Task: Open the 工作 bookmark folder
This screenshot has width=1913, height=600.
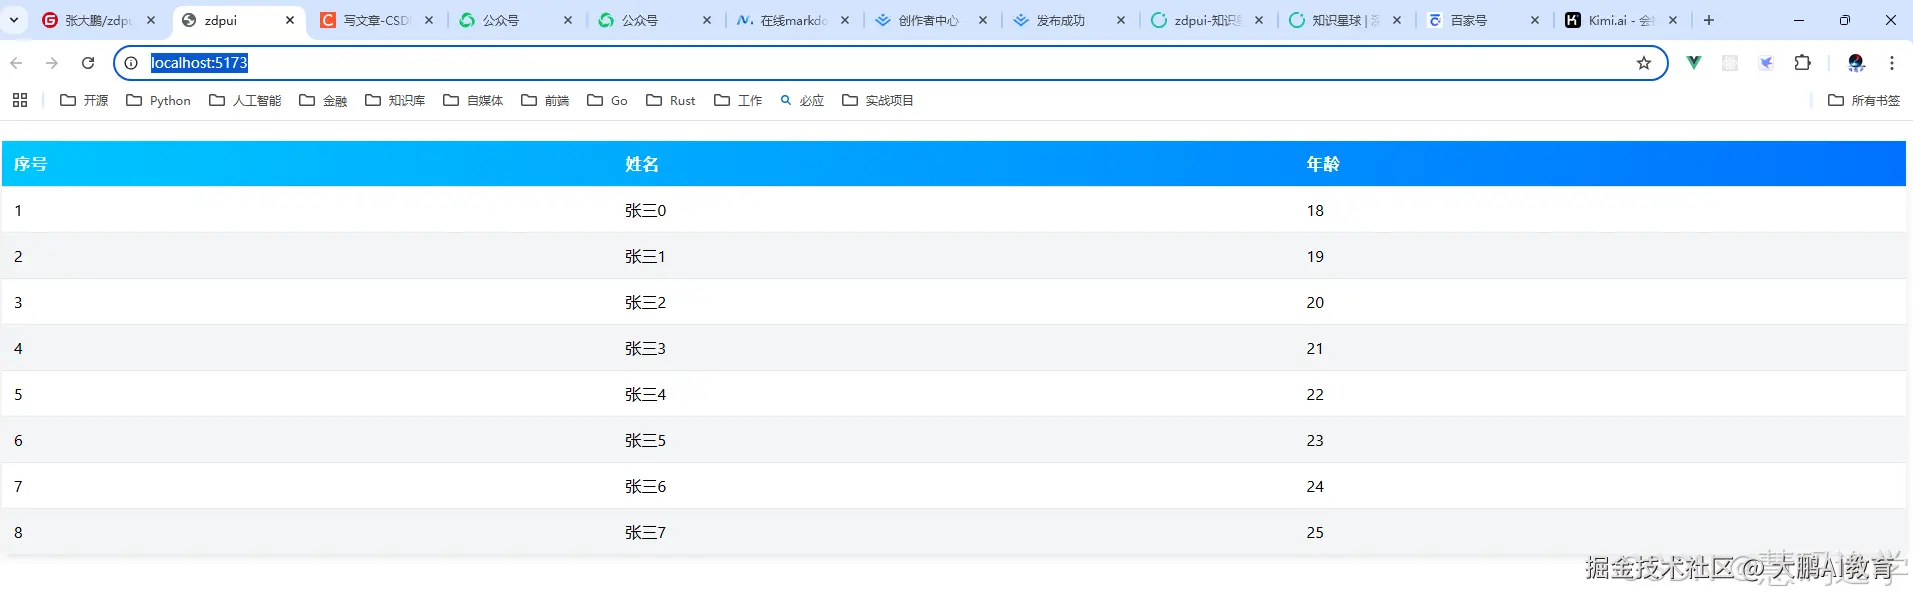Action: pyautogui.click(x=738, y=100)
